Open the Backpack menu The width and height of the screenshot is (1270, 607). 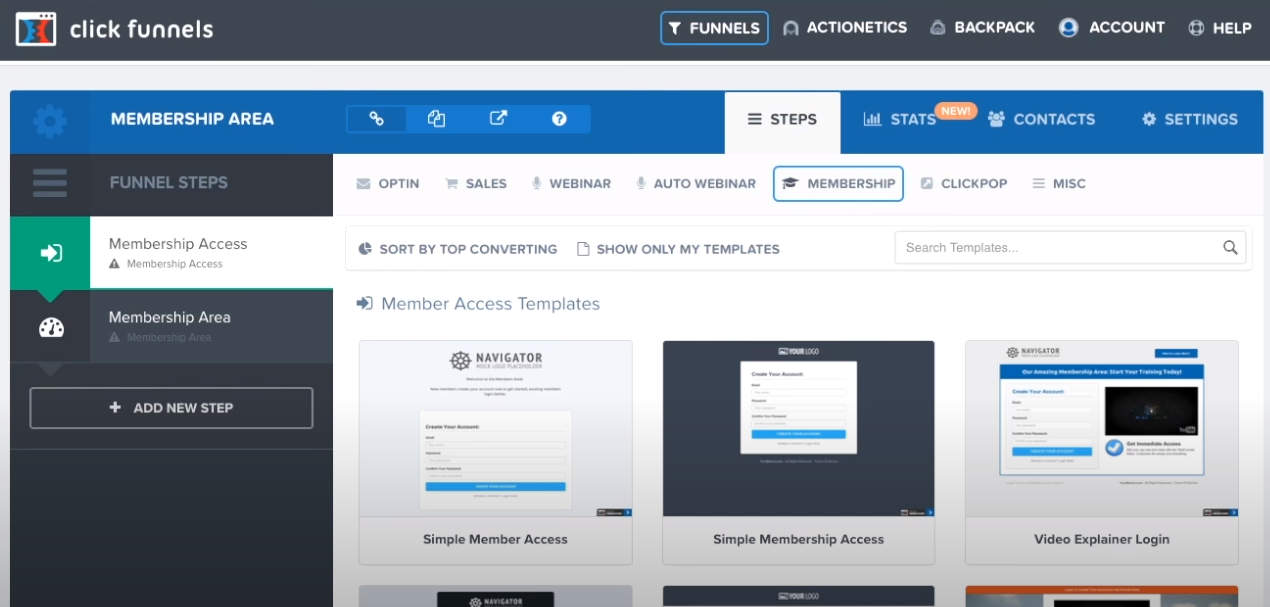click(982, 28)
